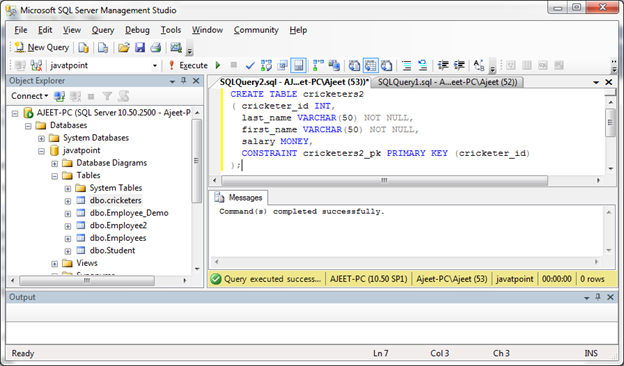Screen dimensions: 624x366
Task: Click the Object Explorer horizontal scrollbar
Action: pyautogui.click(x=87, y=280)
